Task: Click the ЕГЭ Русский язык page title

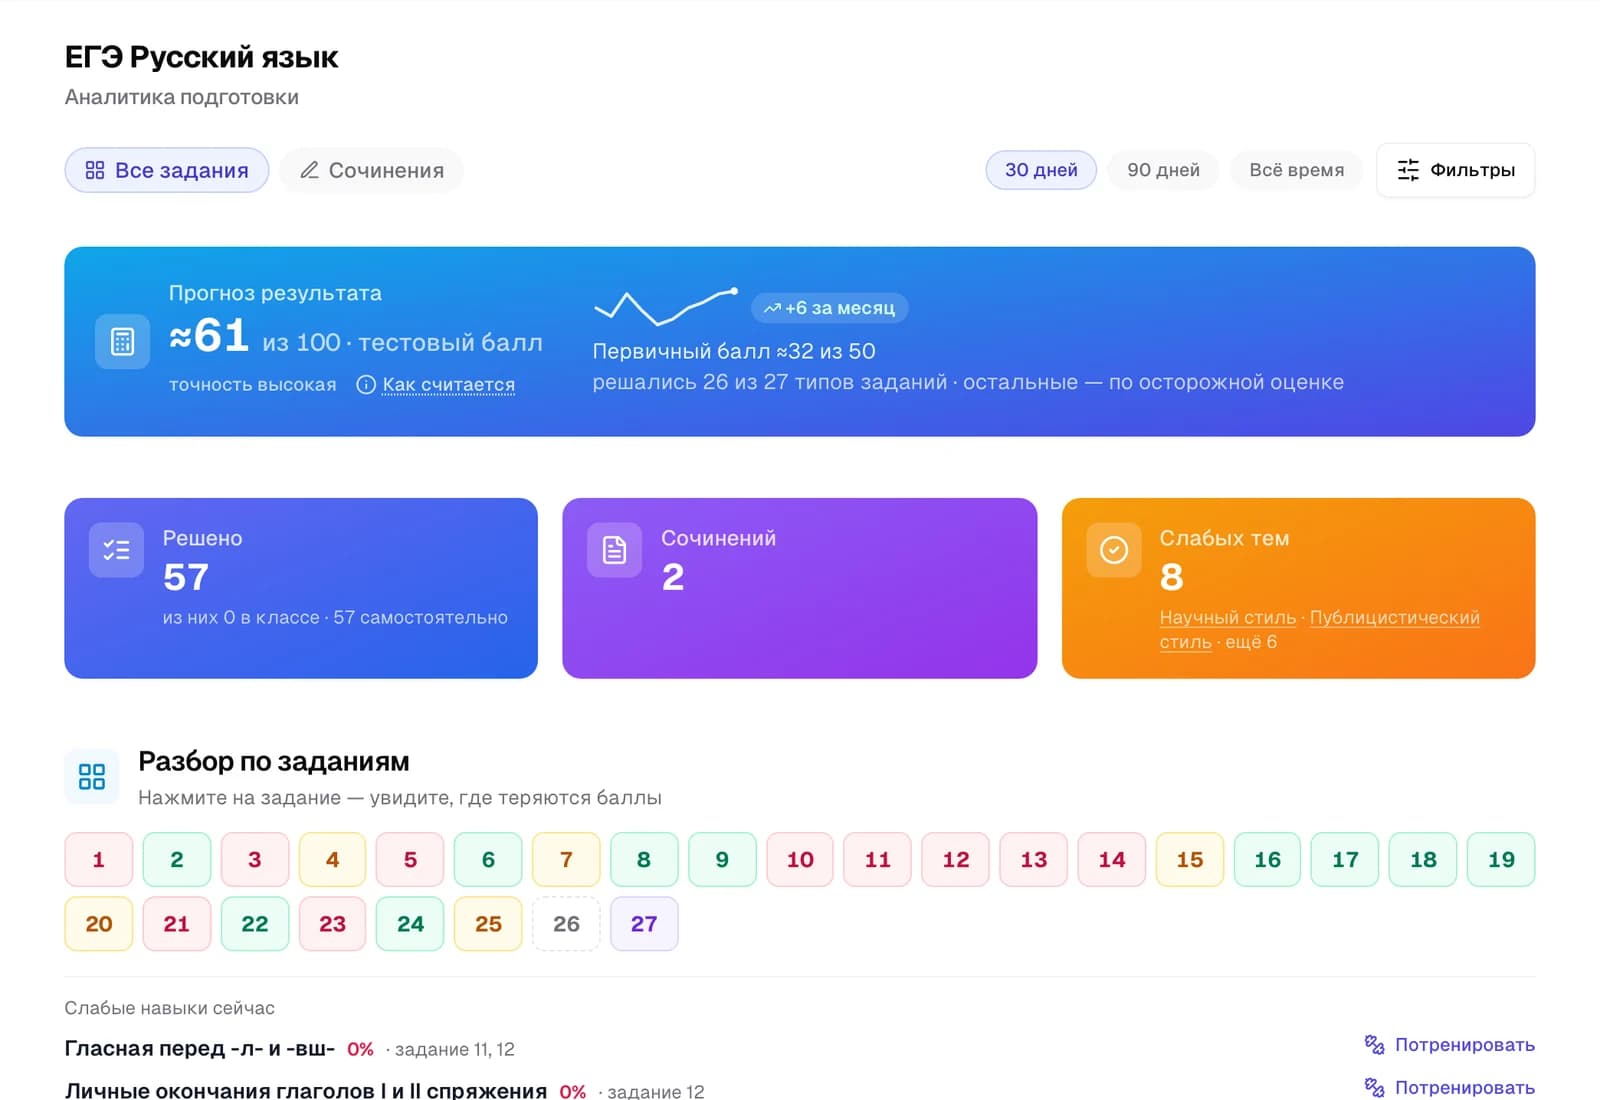Action: point(202,57)
